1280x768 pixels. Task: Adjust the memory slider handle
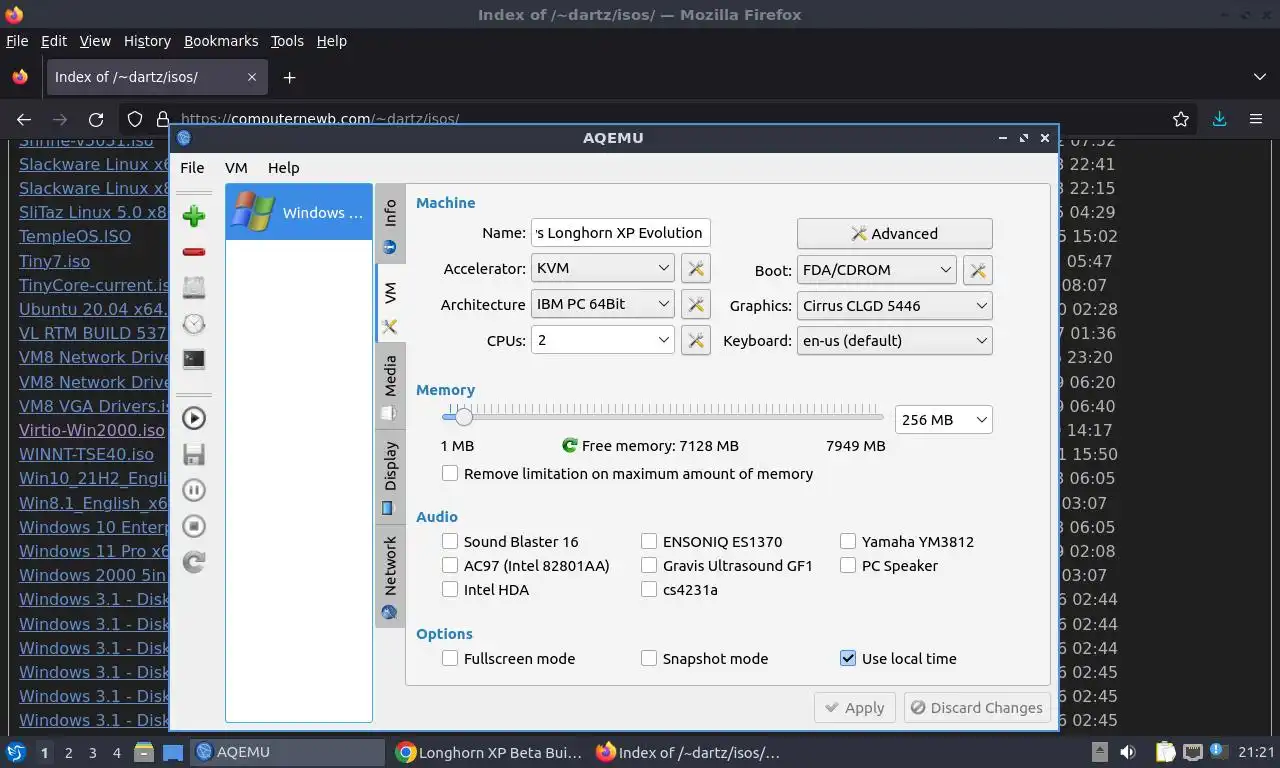464,417
